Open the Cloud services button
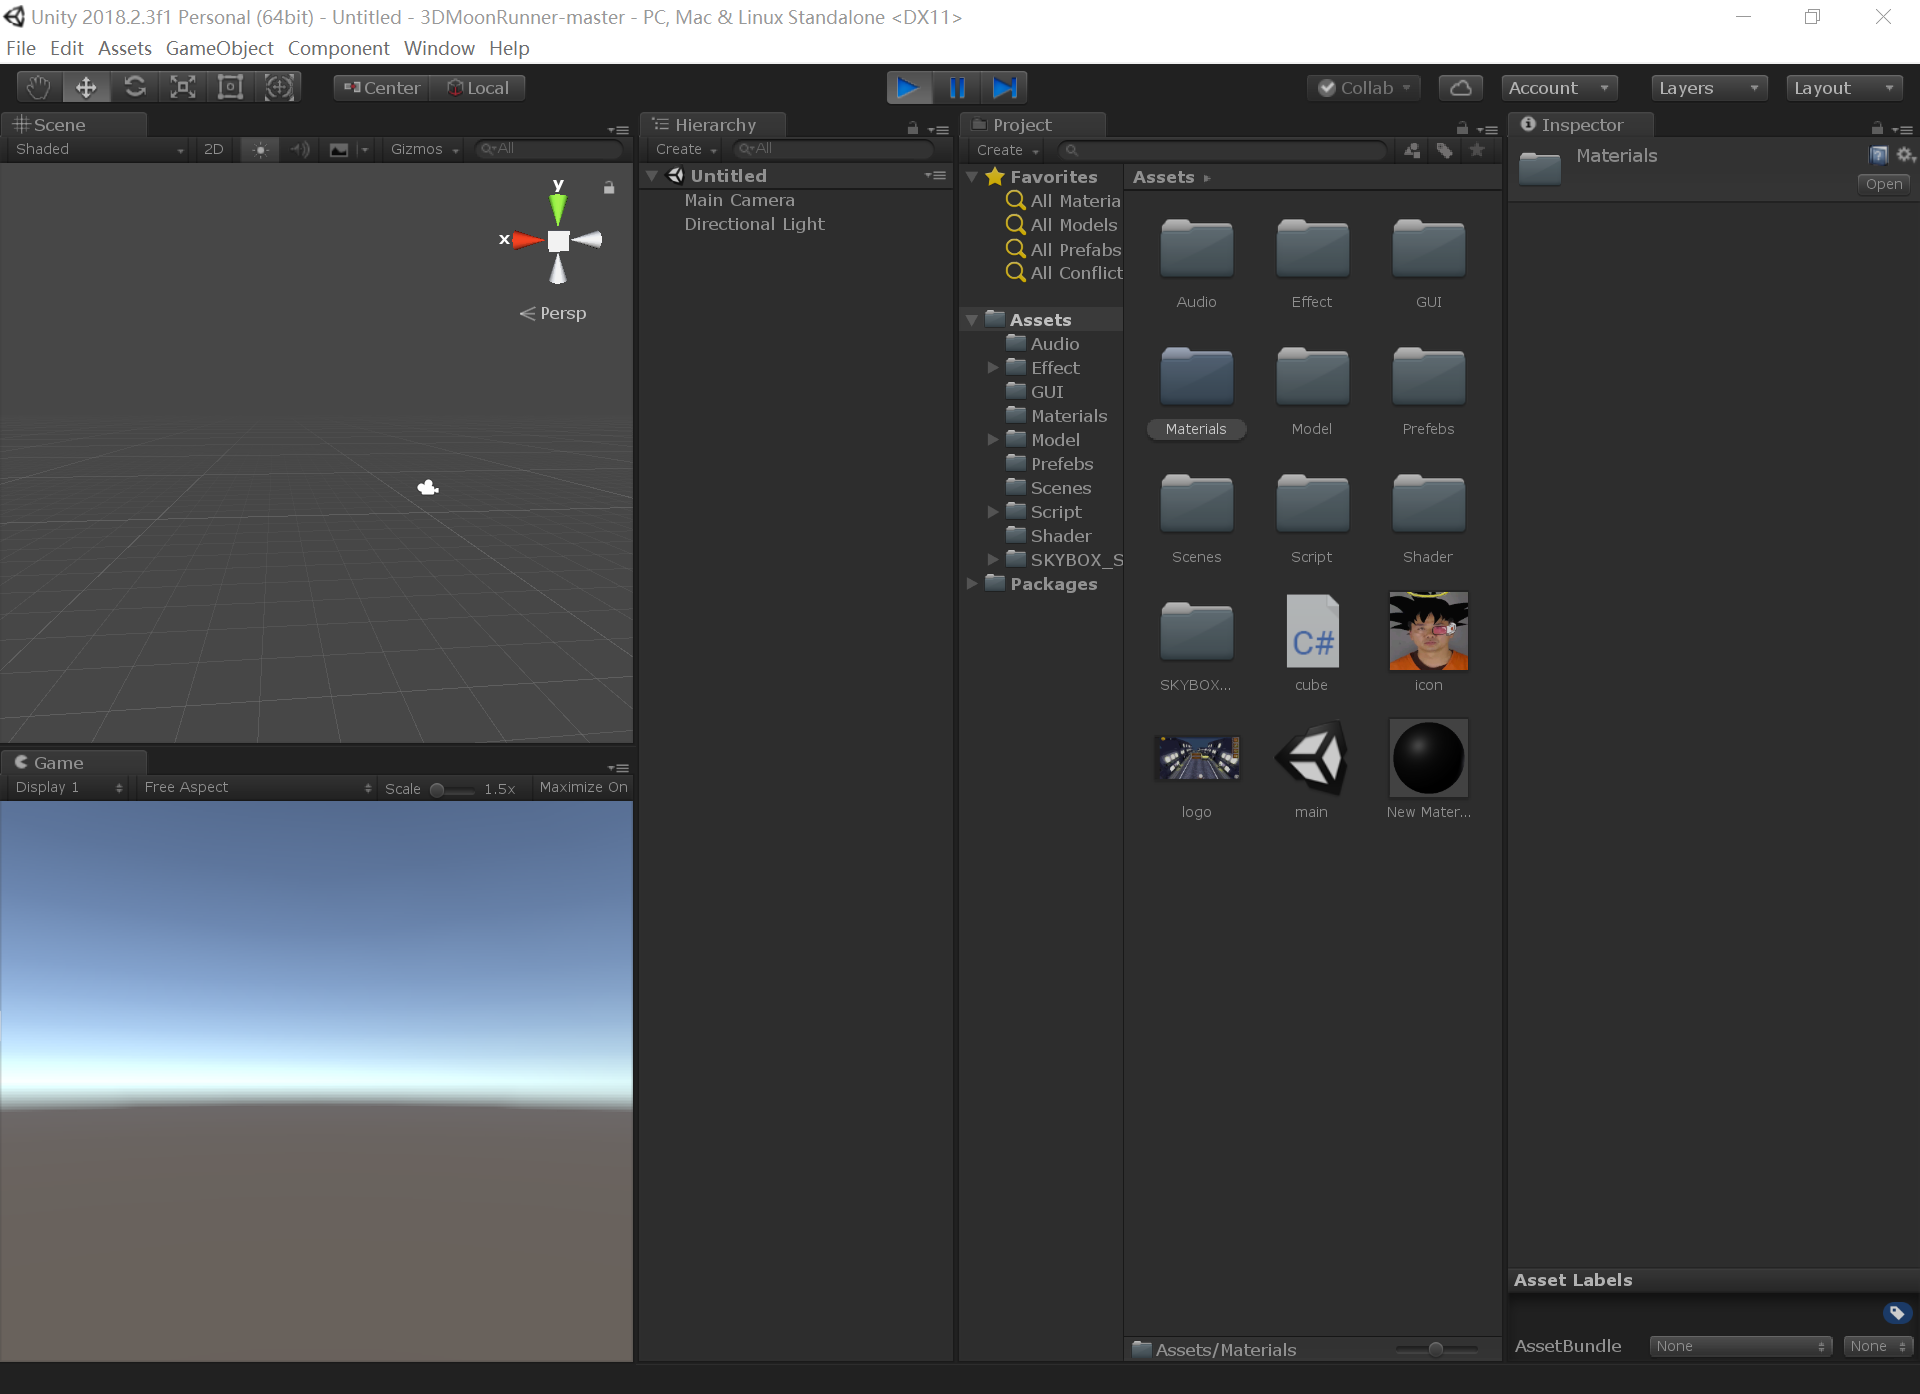 coord(1460,88)
